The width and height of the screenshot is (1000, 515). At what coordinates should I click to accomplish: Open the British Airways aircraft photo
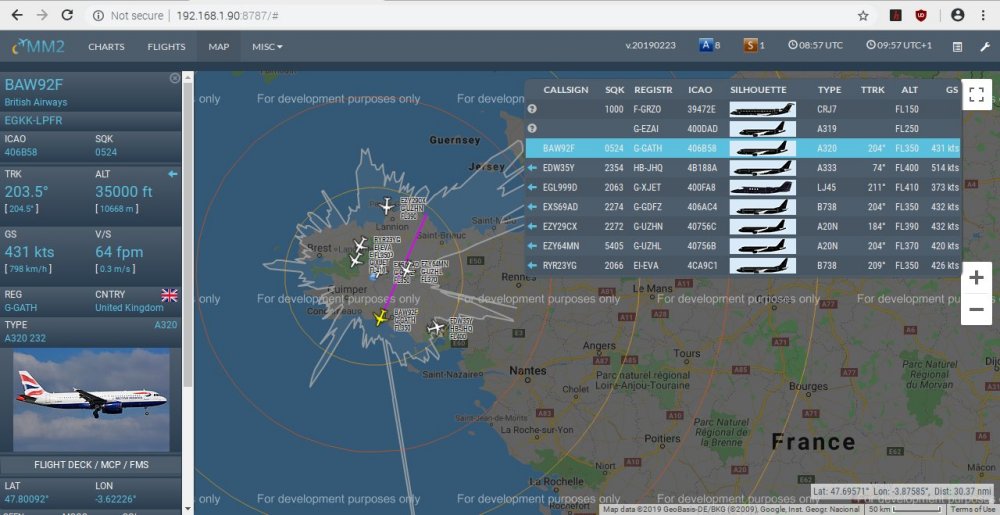click(91, 400)
